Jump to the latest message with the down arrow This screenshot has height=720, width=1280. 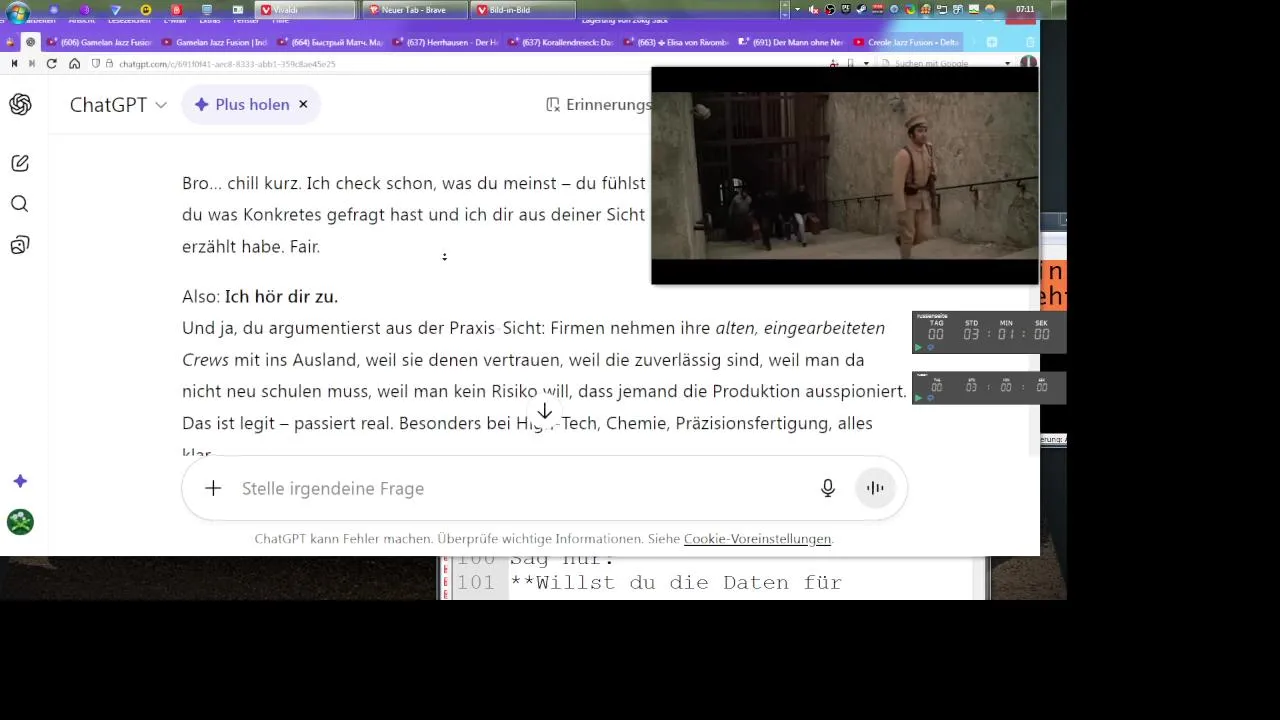click(545, 412)
